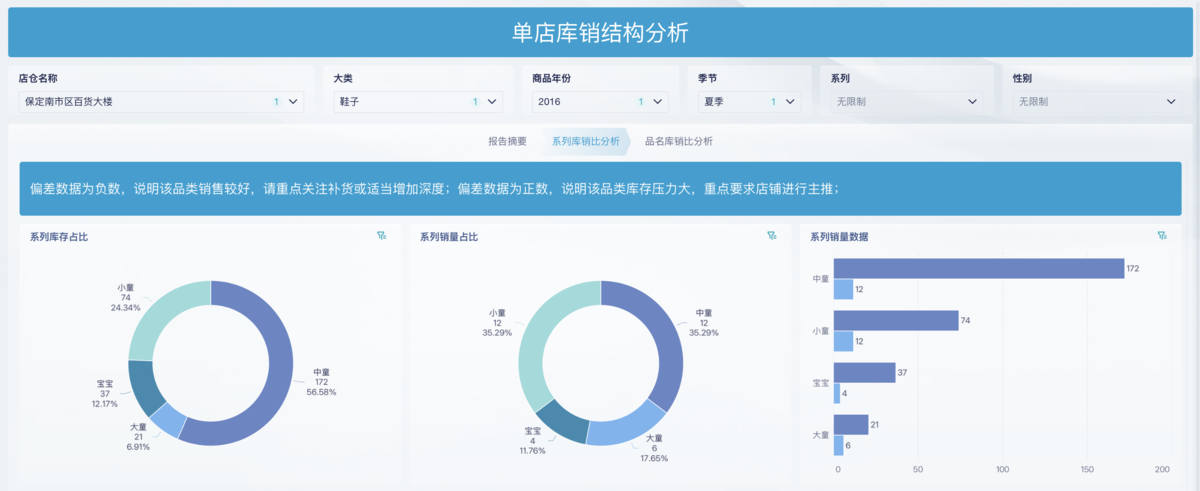Viewport: 1200px width, 491px height.
Task: Select the 系列库销比分析 tab
Action: click(586, 142)
